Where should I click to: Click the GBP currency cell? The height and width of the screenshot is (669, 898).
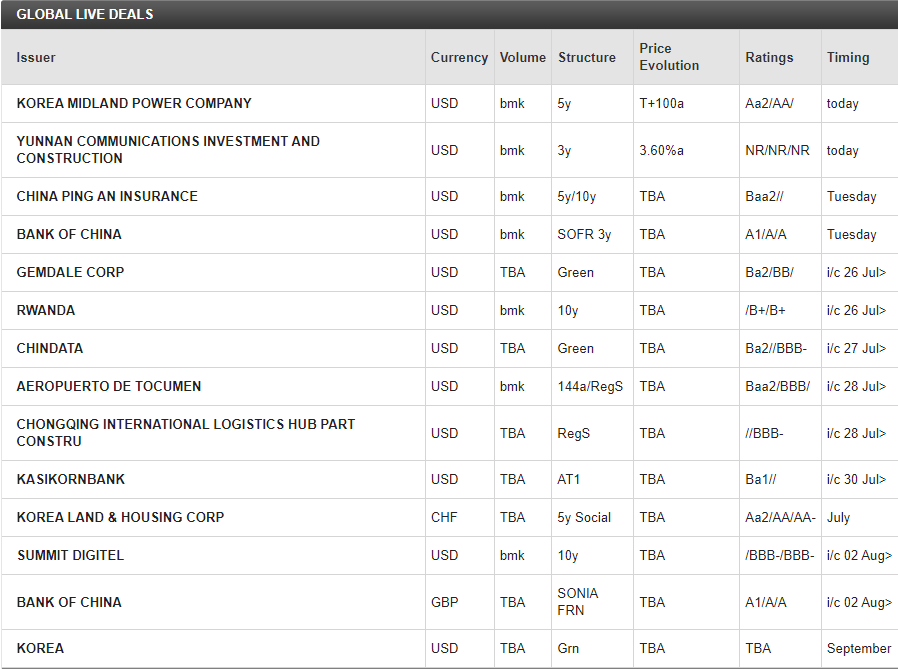444,602
